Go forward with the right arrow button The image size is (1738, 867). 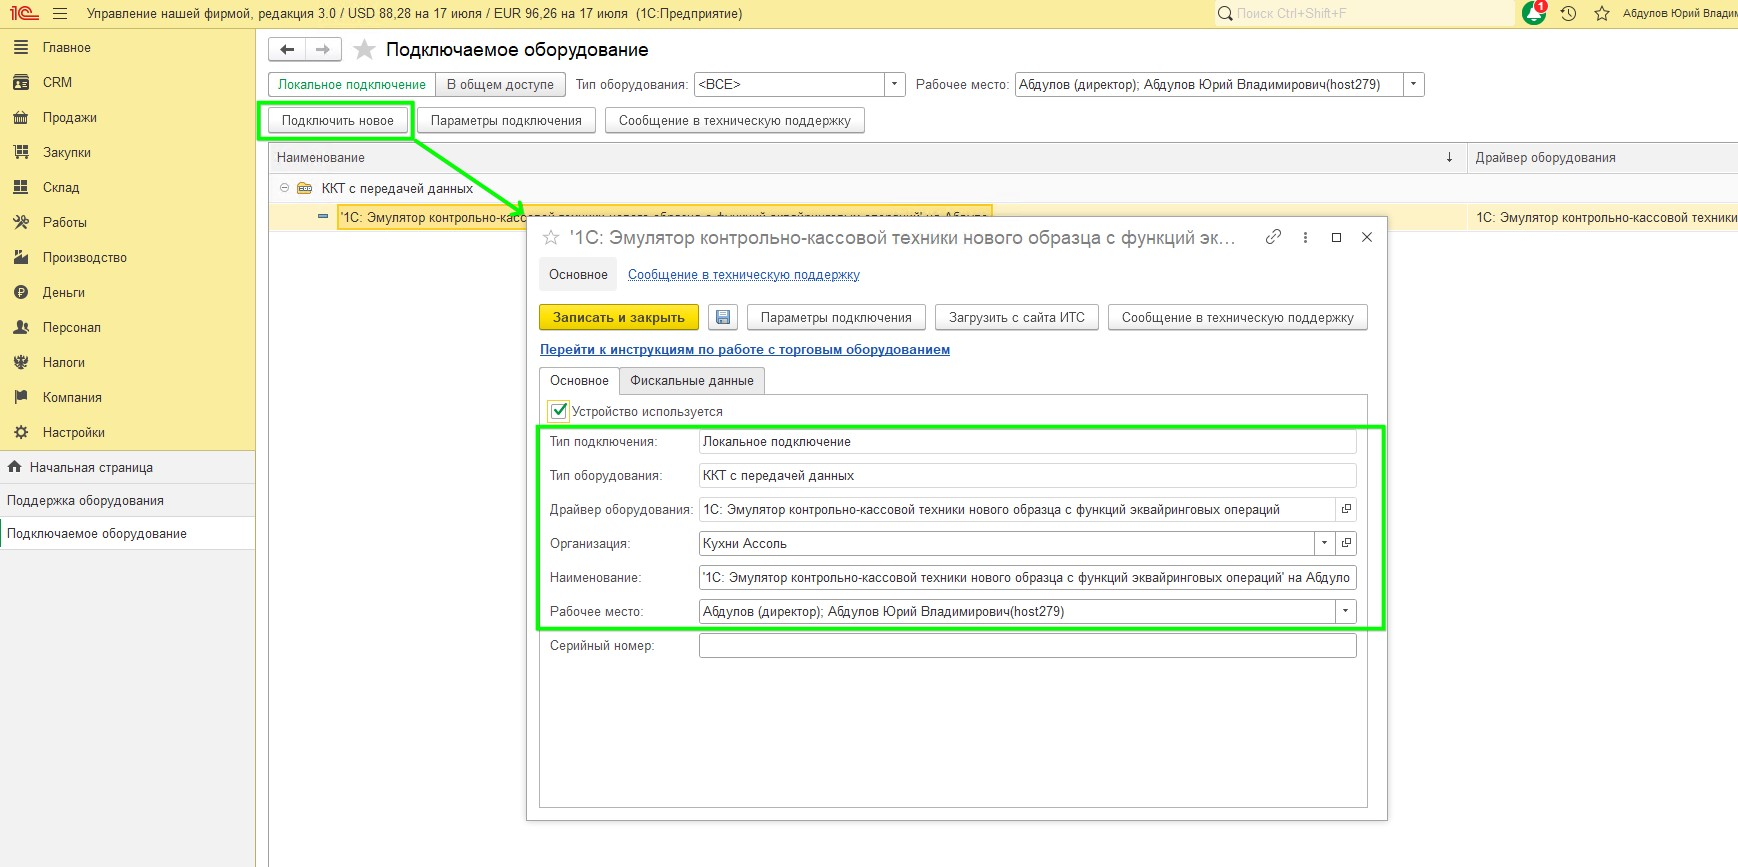(323, 49)
